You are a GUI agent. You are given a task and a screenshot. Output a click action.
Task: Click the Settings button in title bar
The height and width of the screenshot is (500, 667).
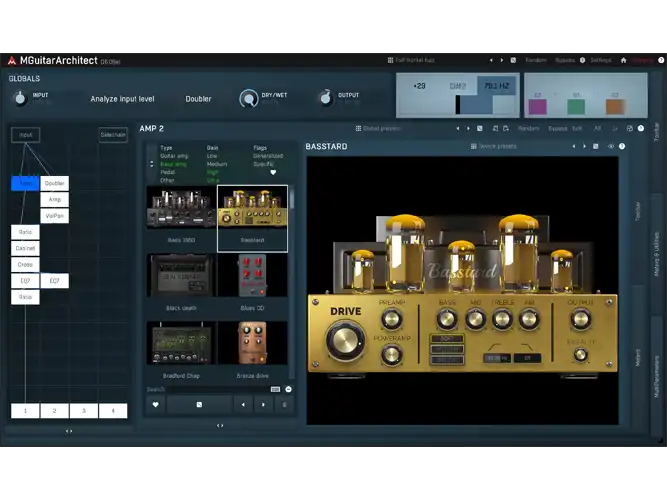click(x=601, y=60)
